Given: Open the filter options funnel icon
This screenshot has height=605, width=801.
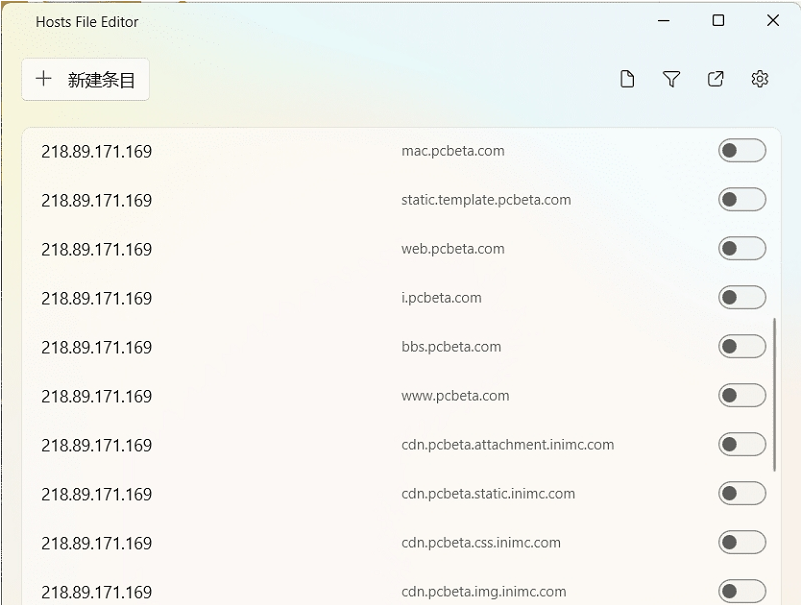Looking at the screenshot, I should (x=671, y=79).
